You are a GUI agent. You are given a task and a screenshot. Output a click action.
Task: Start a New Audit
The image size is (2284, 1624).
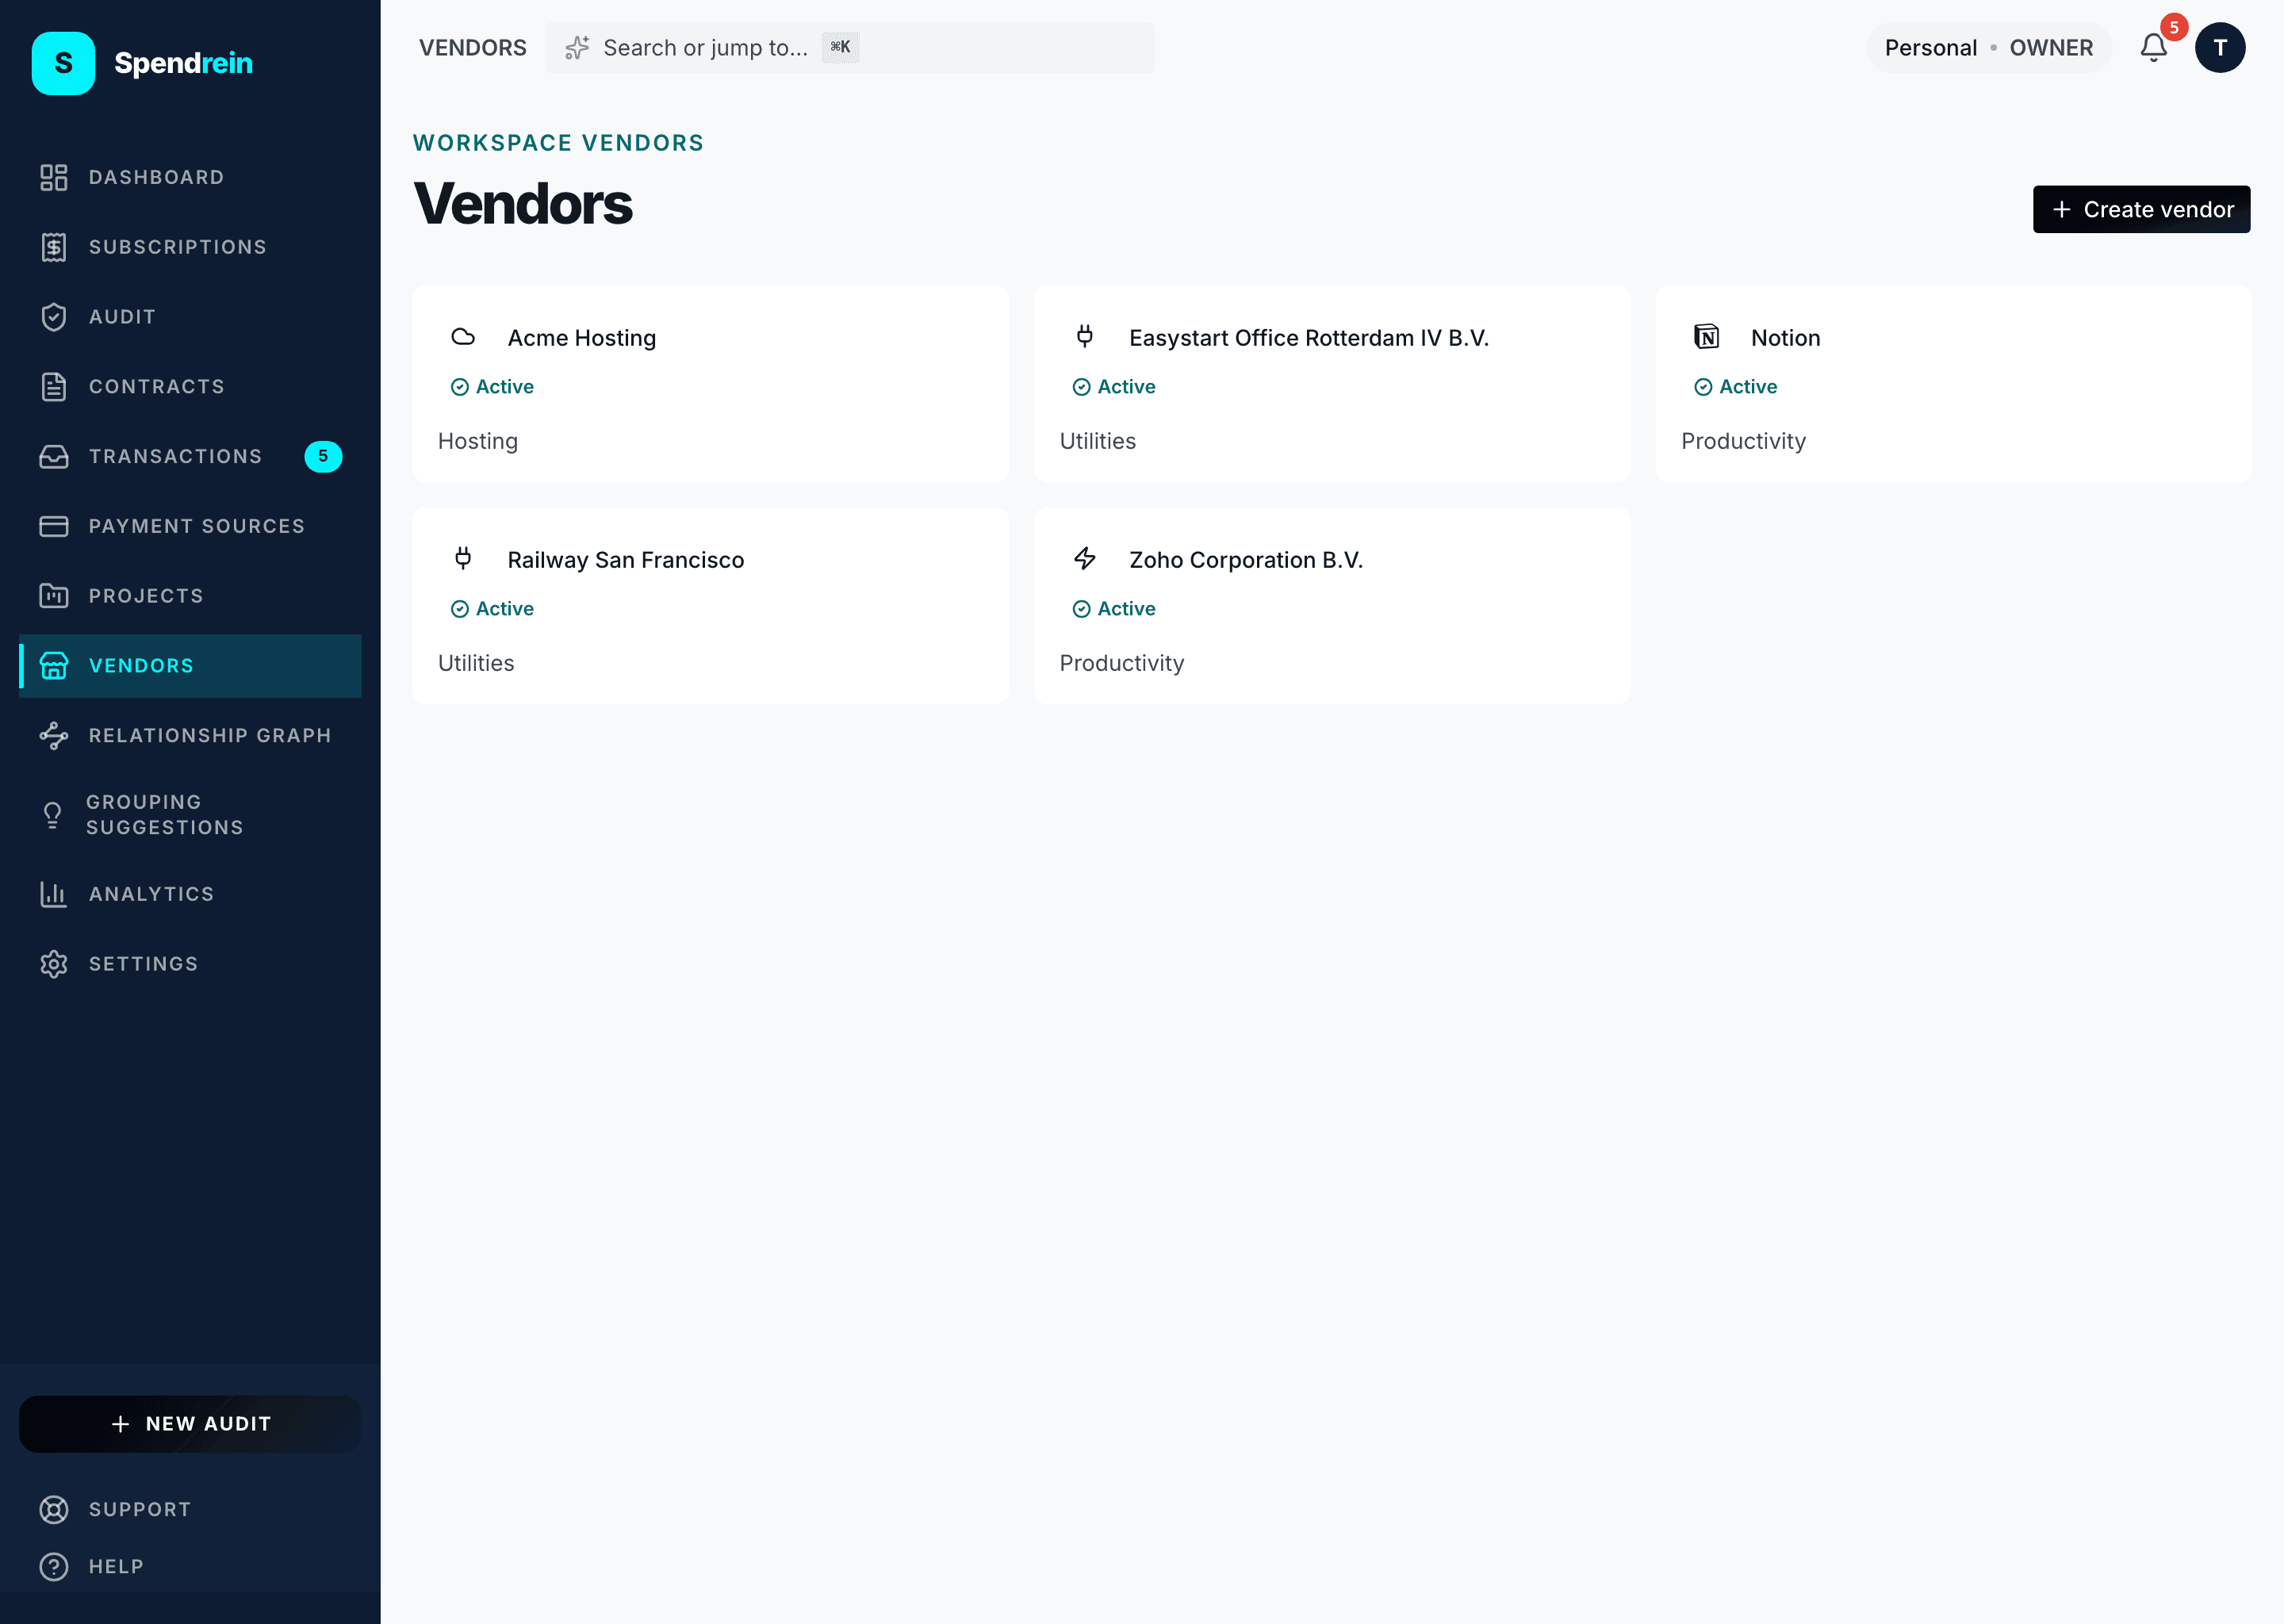coord(190,1424)
